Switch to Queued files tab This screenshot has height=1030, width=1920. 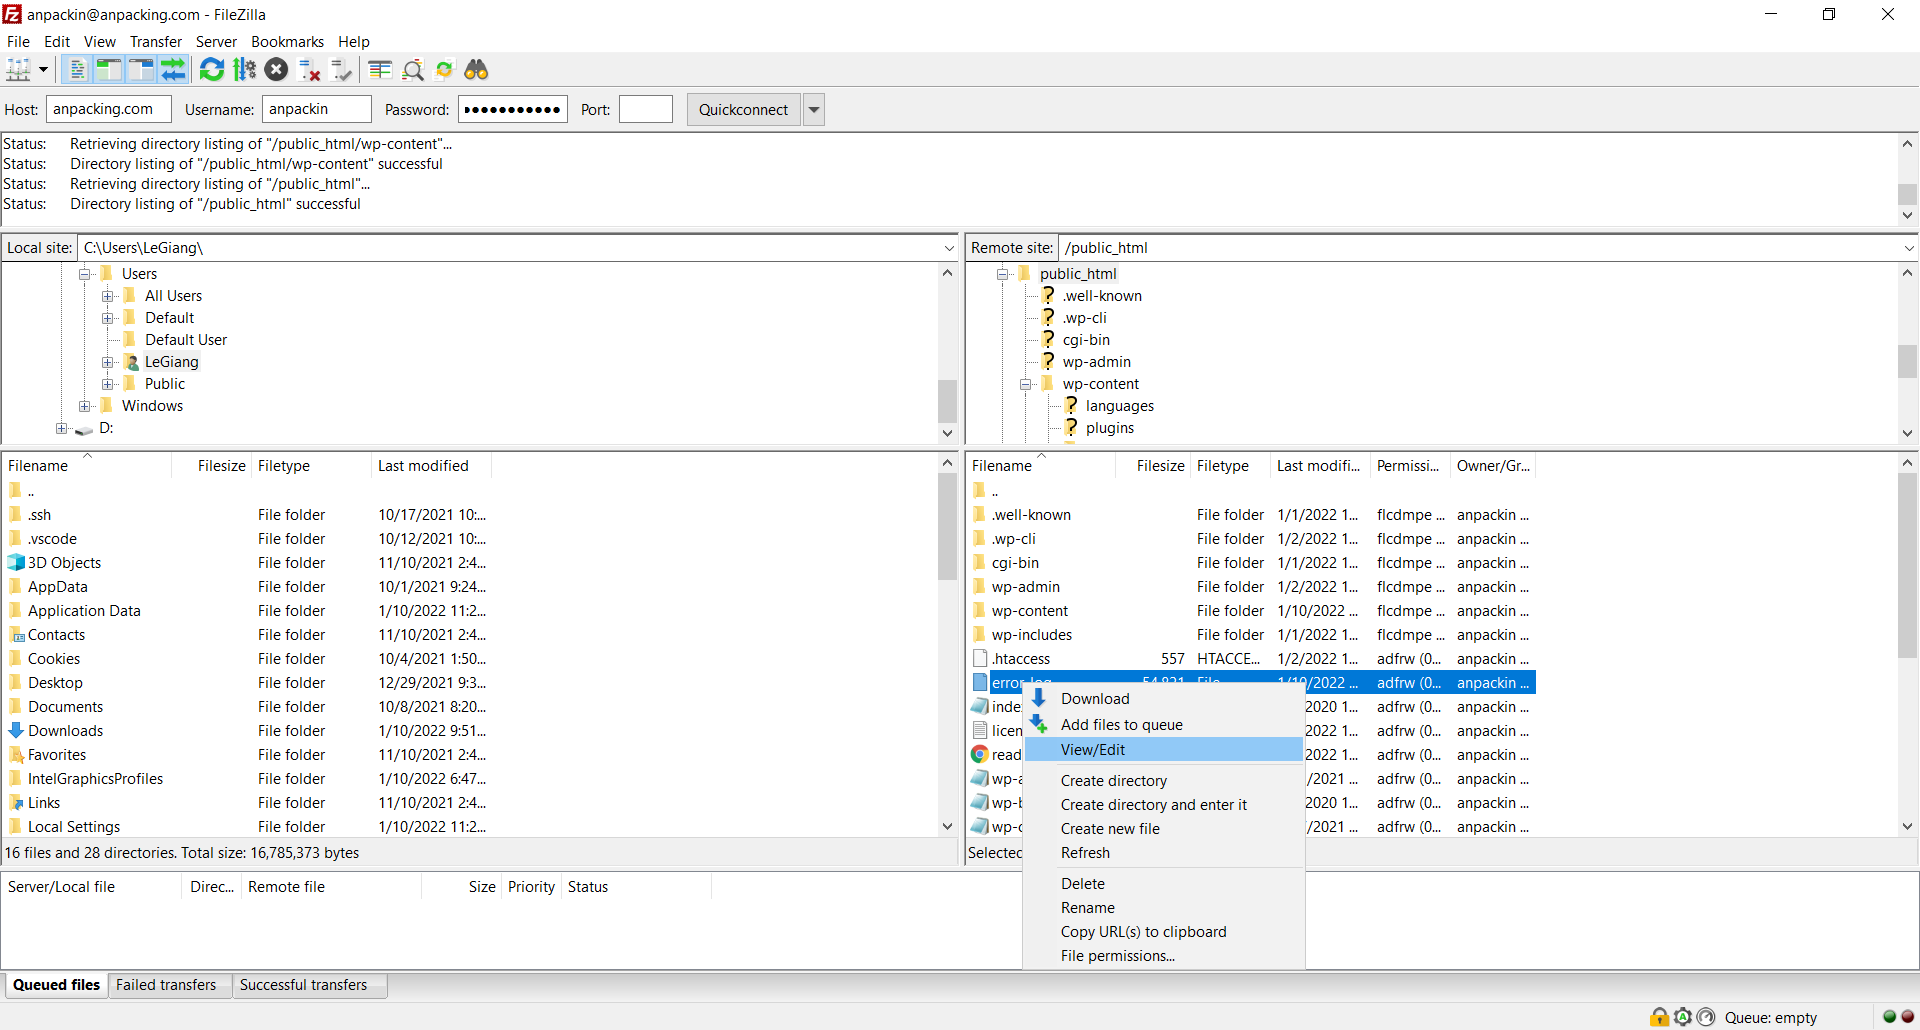[56, 985]
